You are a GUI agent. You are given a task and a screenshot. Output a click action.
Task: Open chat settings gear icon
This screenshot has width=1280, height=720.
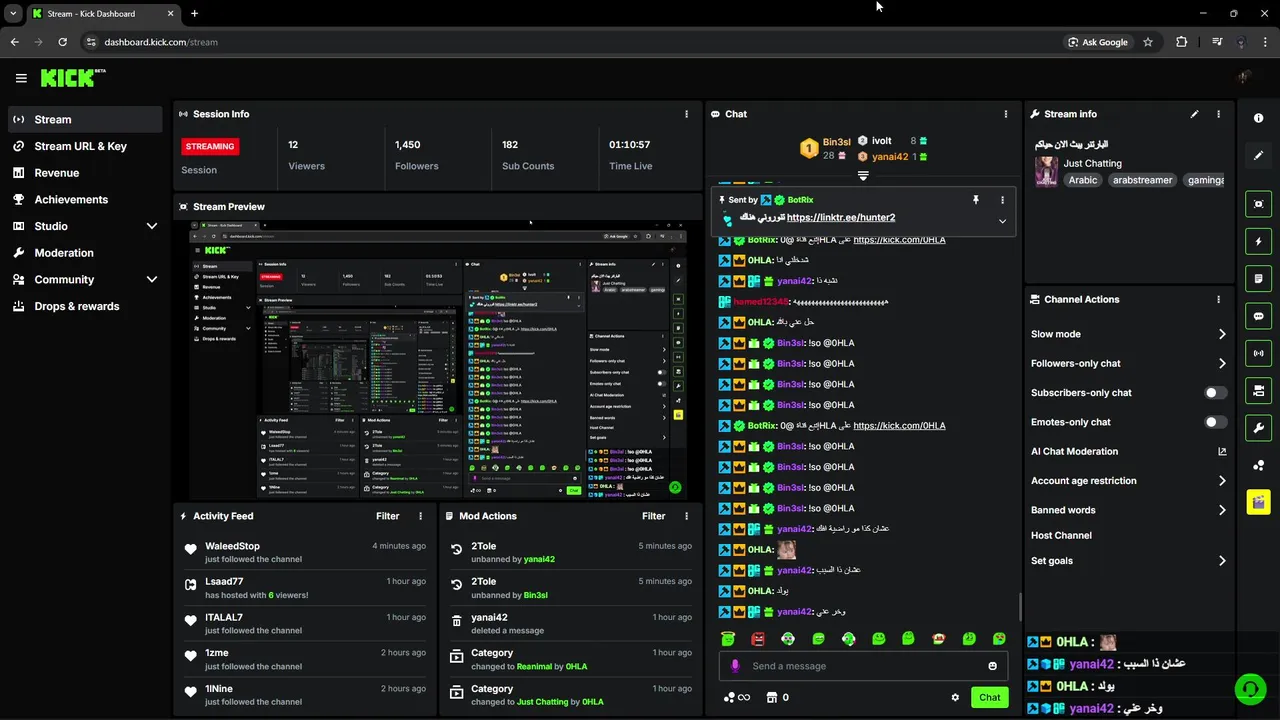click(x=955, y=698)
